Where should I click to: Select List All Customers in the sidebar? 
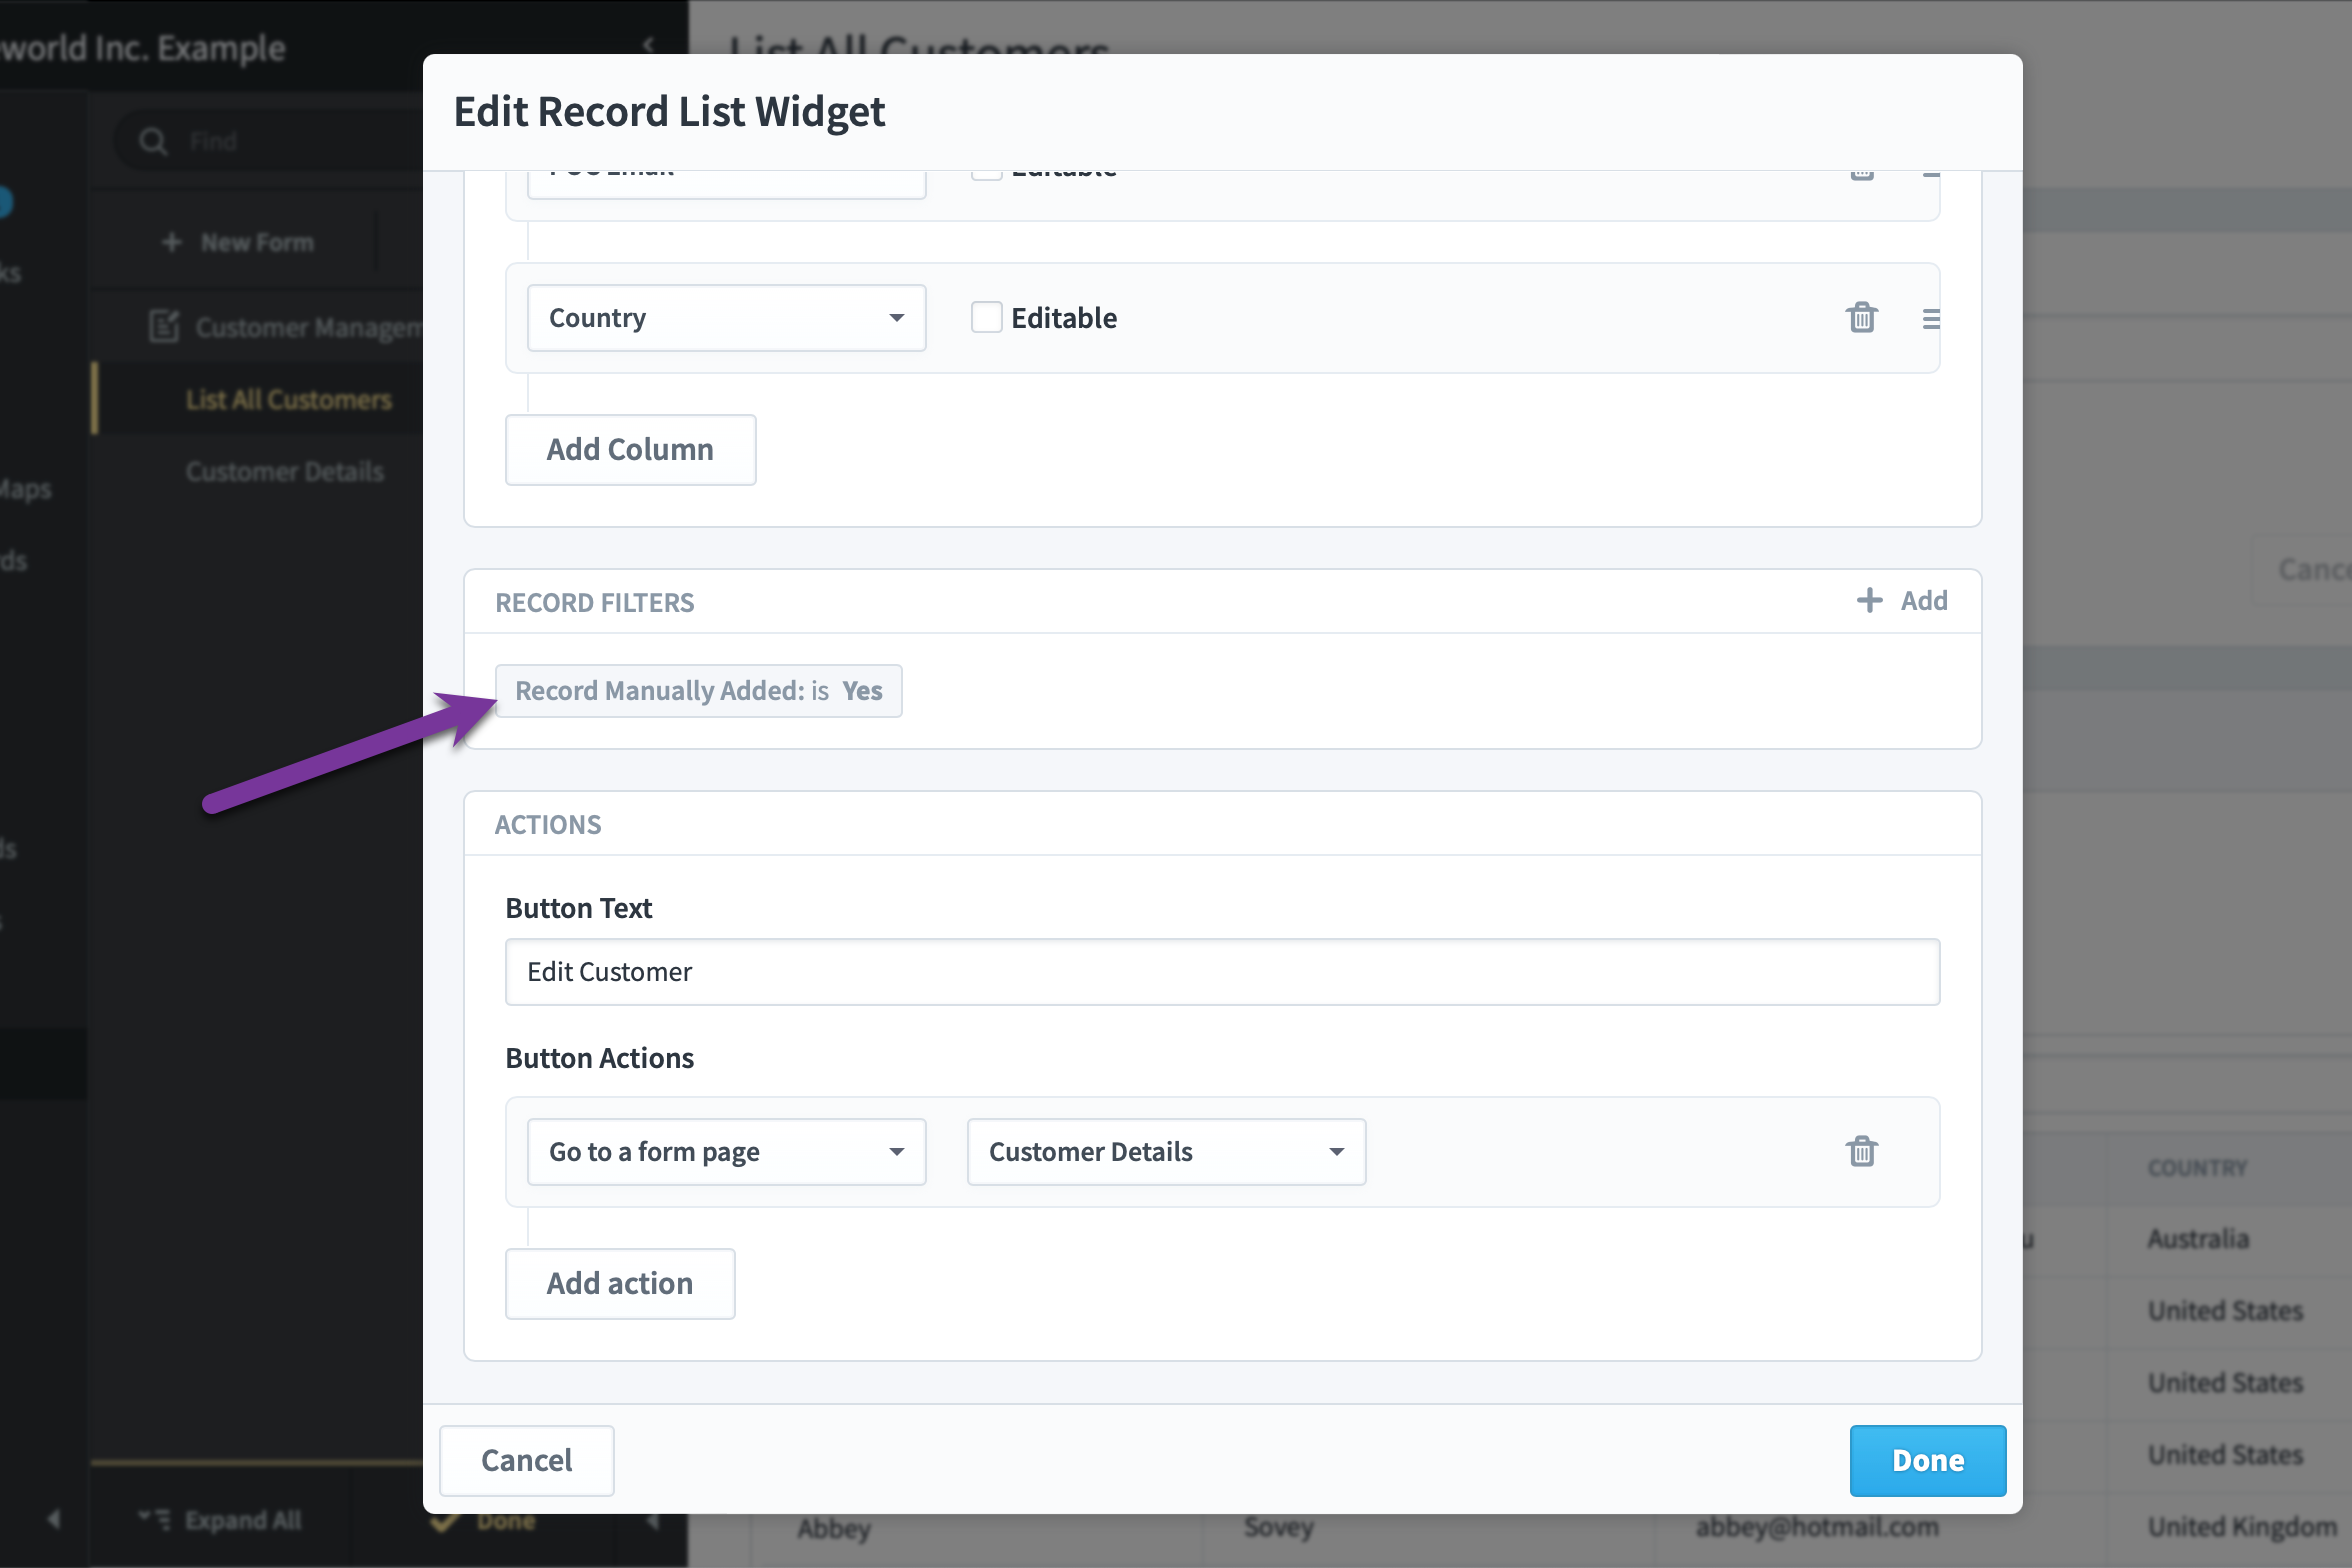coord(289,399)
